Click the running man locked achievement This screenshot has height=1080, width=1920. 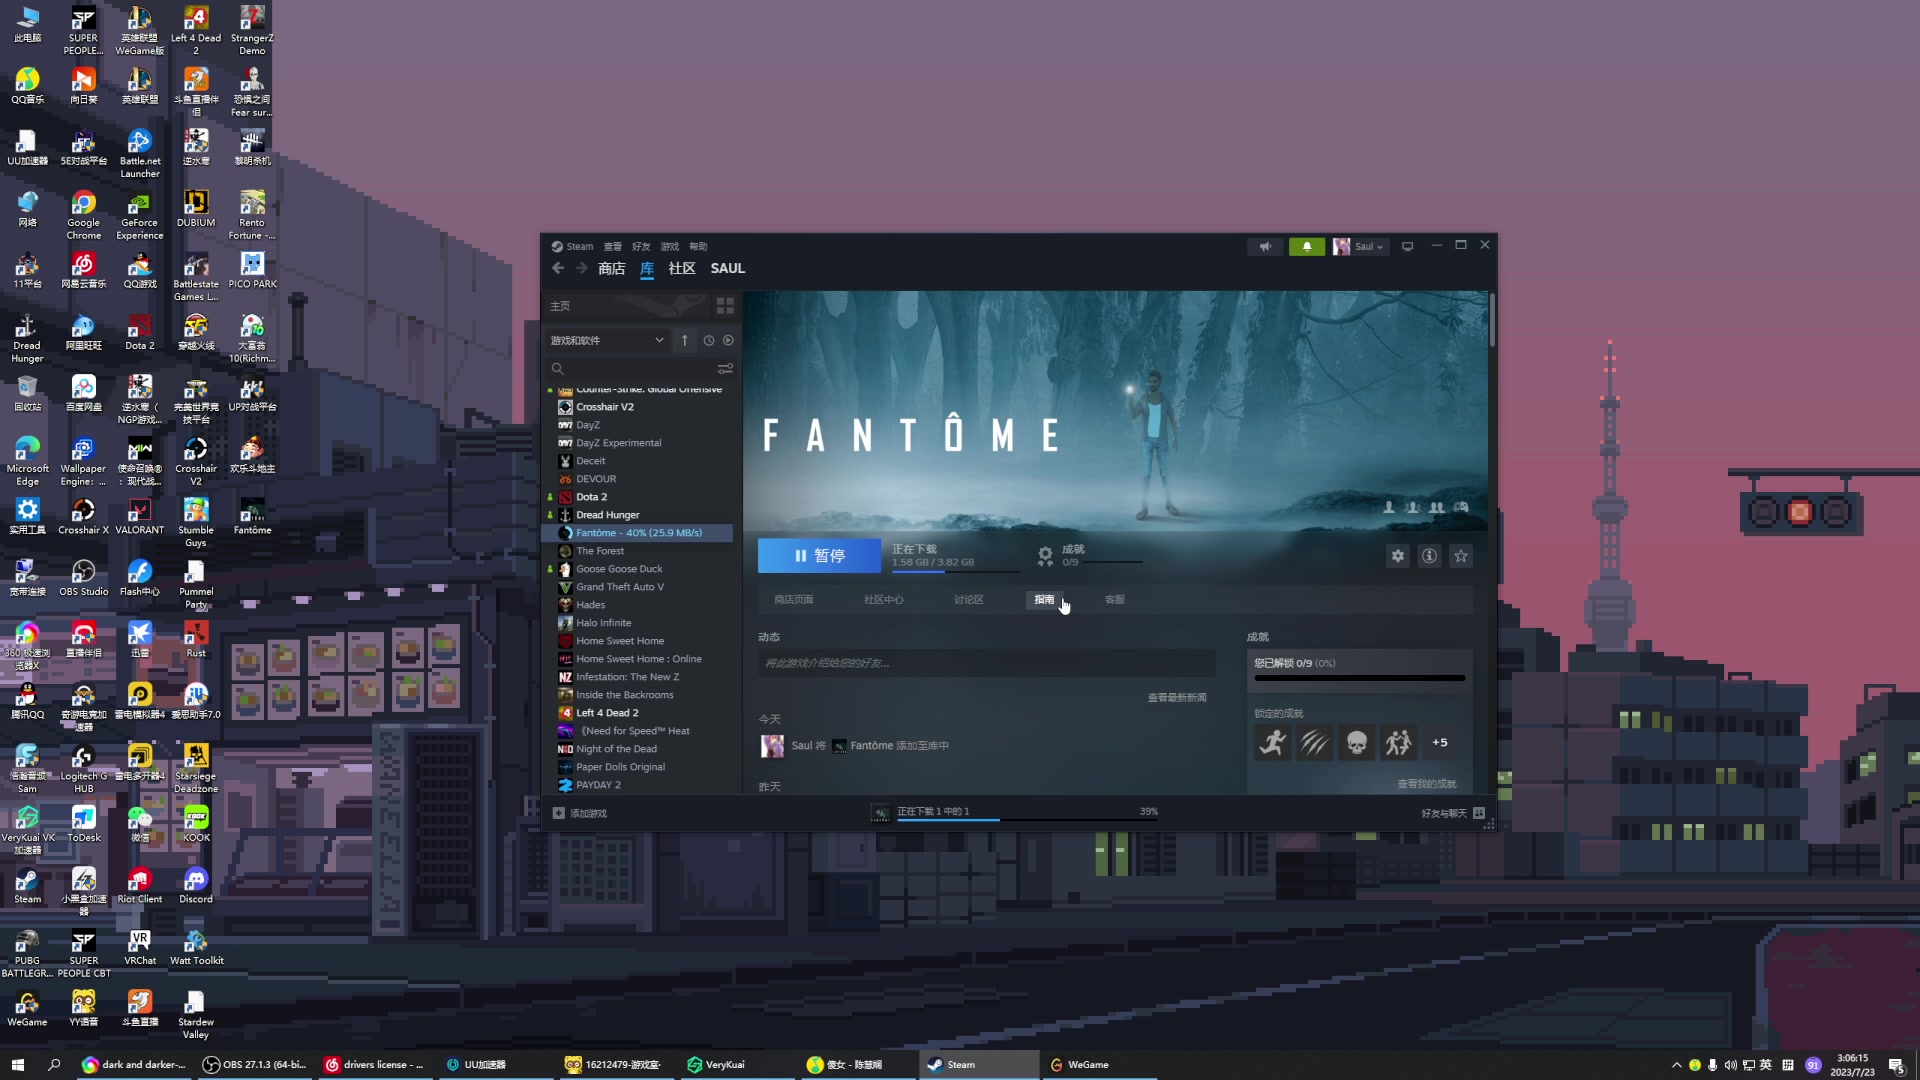1273,742
